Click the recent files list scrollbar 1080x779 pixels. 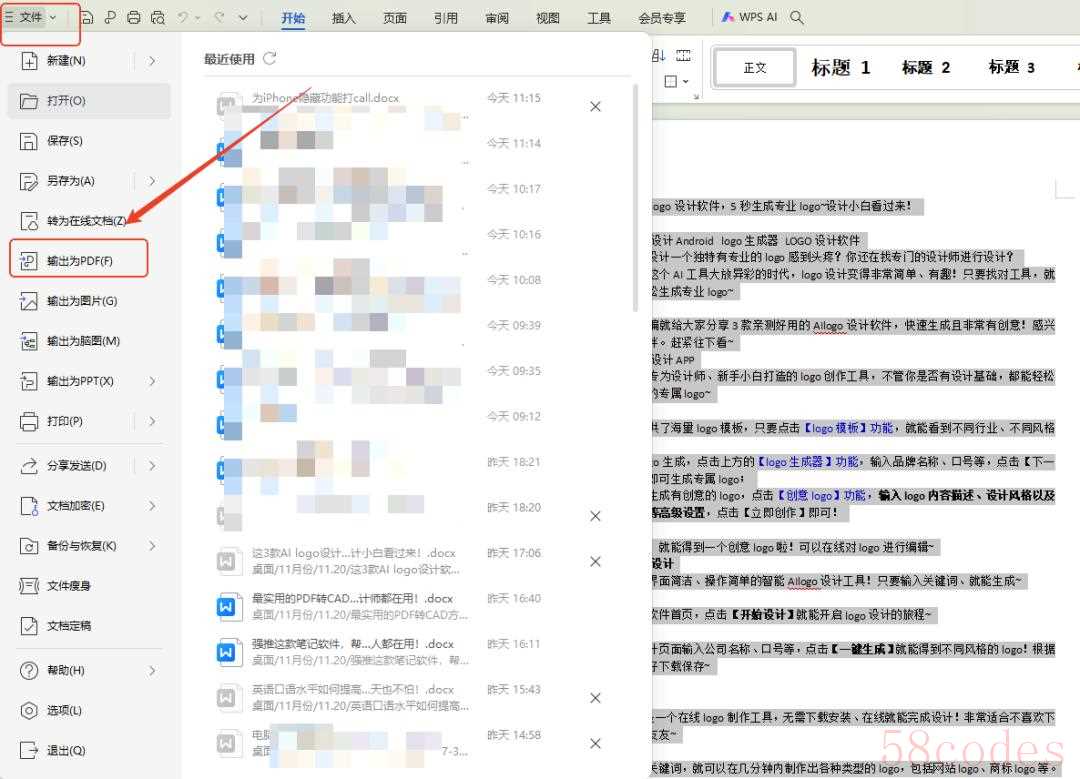[x=636, y=200]
